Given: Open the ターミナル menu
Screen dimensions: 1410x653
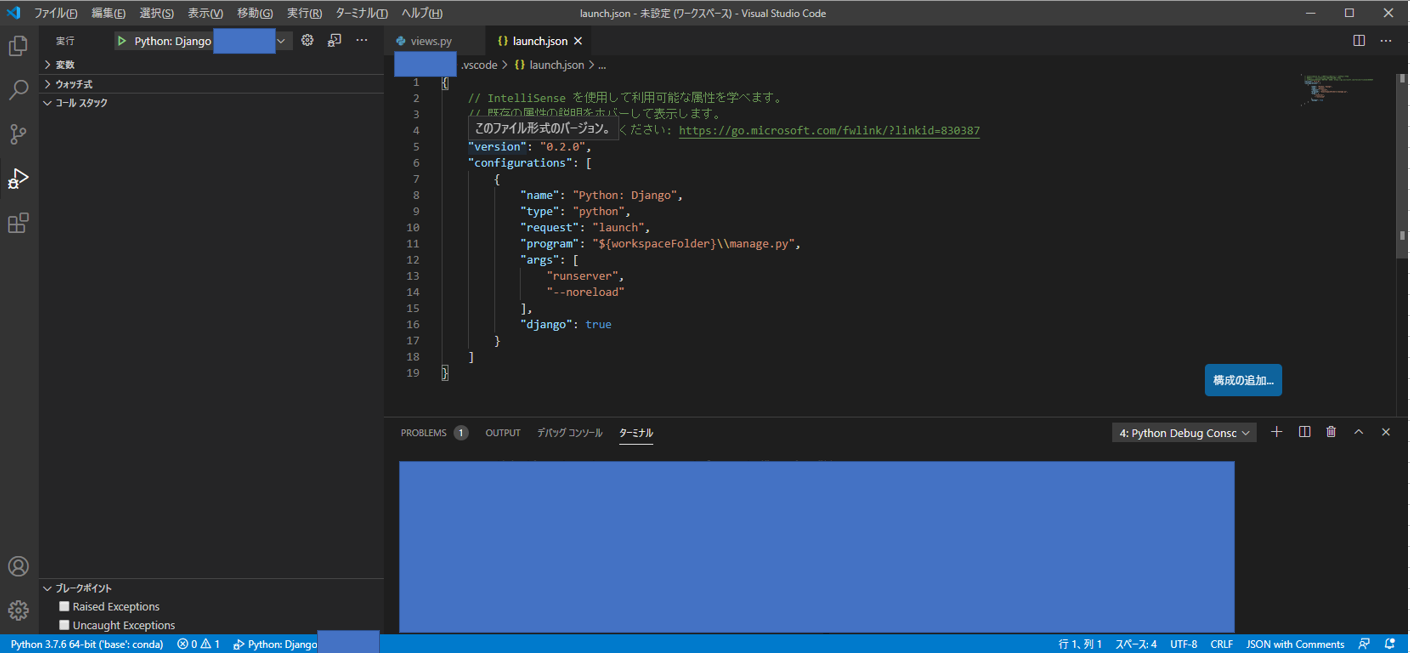Looking at the screenshot, I should [x=361, y=13].
